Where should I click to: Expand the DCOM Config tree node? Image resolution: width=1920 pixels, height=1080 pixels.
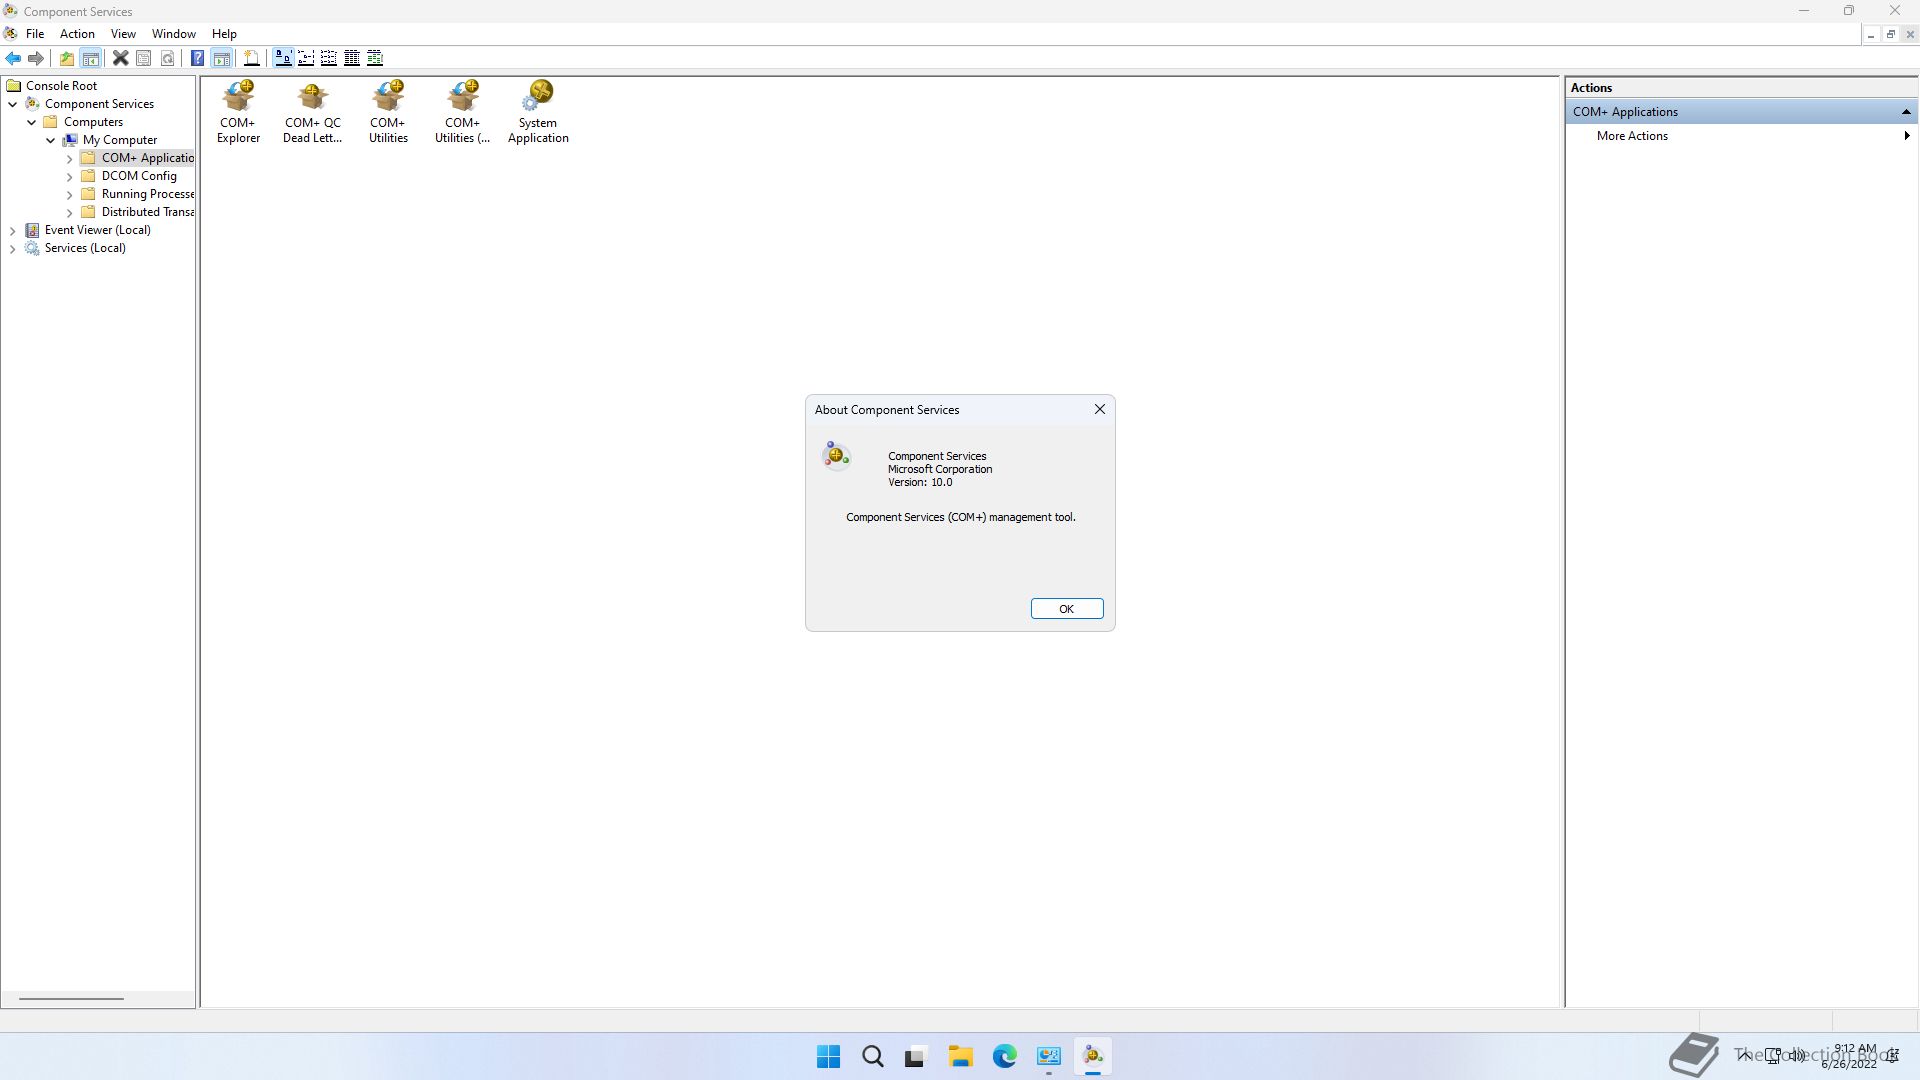click(69, 177)
